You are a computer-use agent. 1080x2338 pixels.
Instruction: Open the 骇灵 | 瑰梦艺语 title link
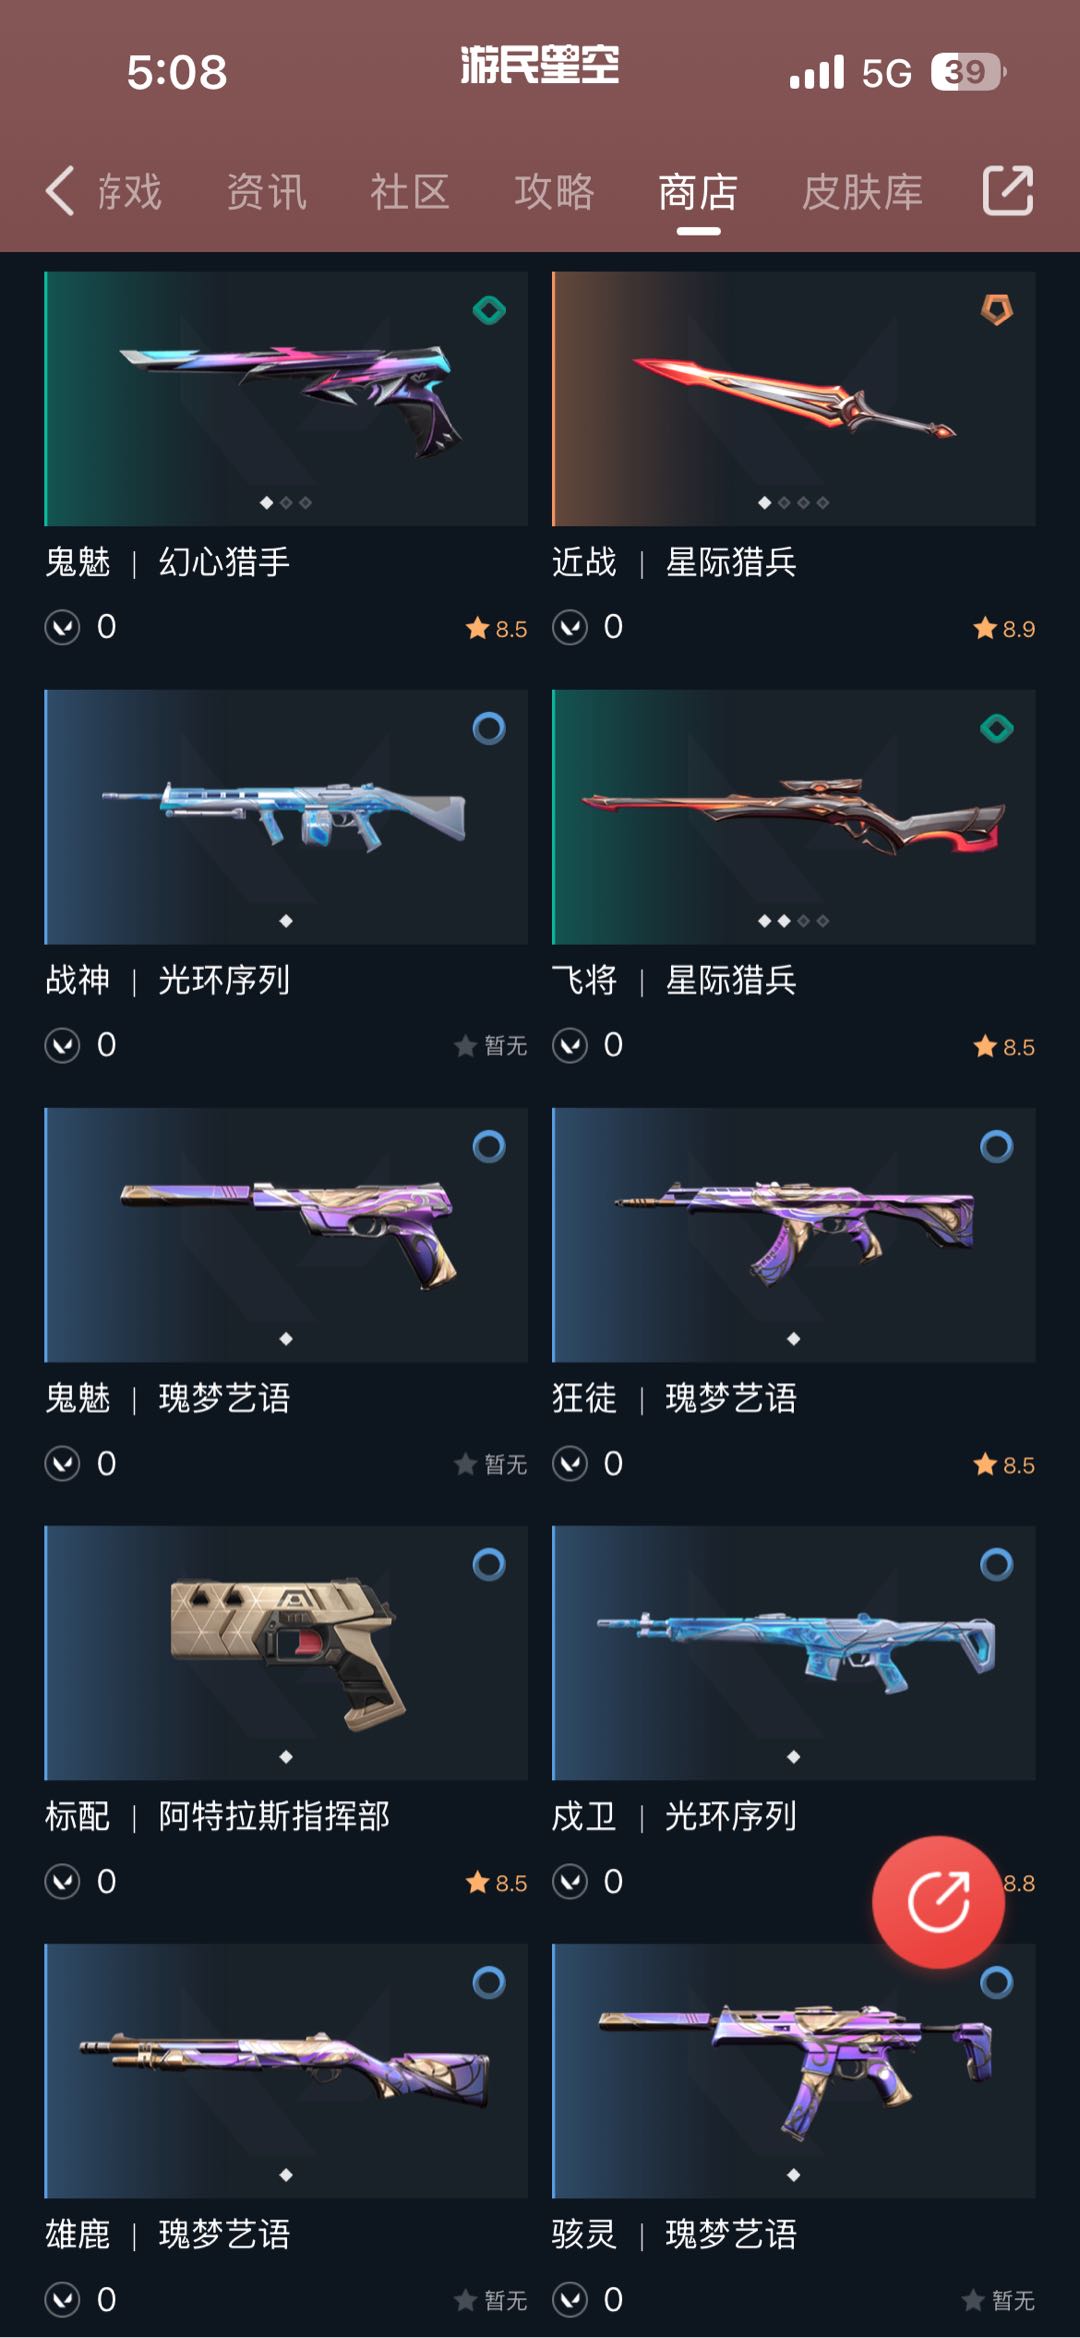(x=674, y=2234)
